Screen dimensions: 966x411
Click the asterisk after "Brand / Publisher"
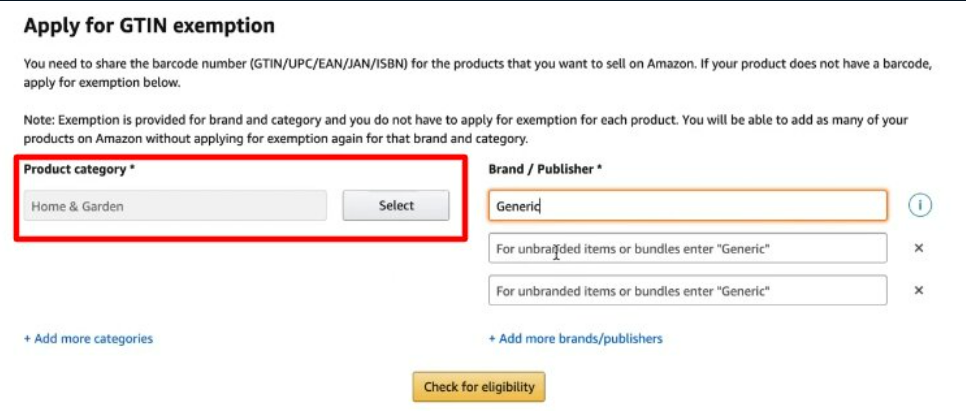pyautogui.click(x=599, y=169)
